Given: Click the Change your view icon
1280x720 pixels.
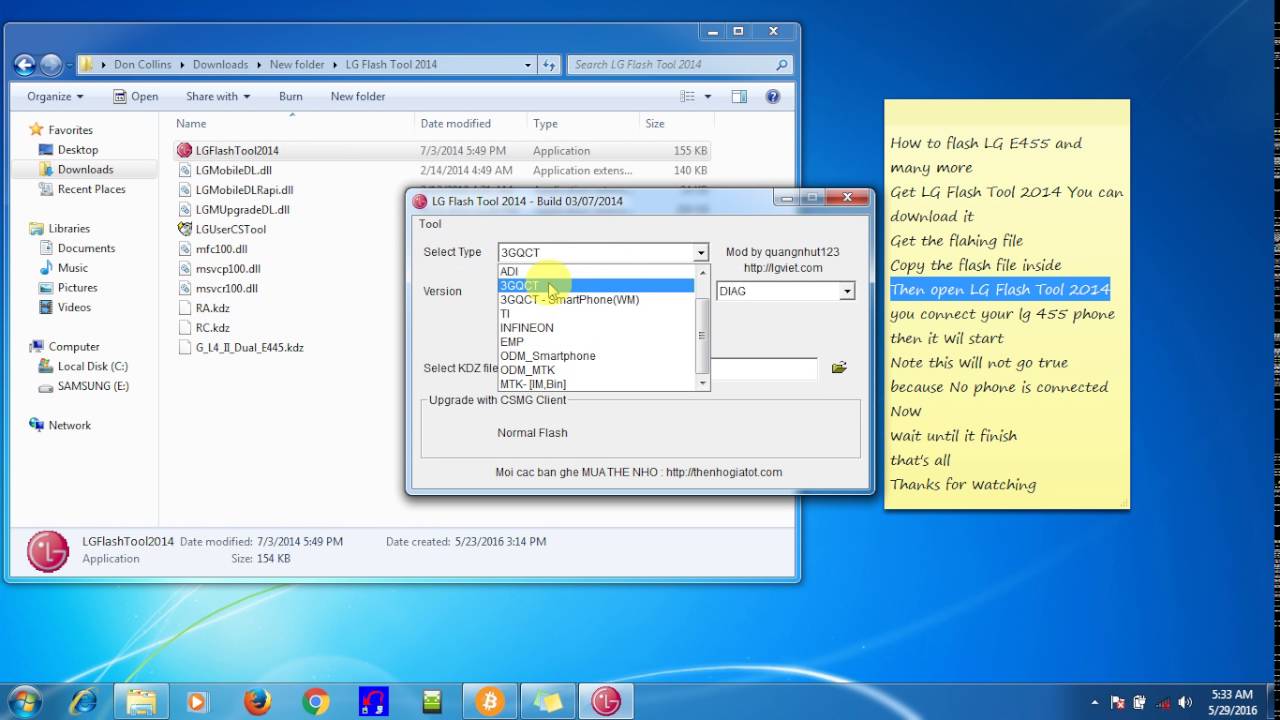Looking at the screenshot, I should pyautogui.click(x=687, y=97).
